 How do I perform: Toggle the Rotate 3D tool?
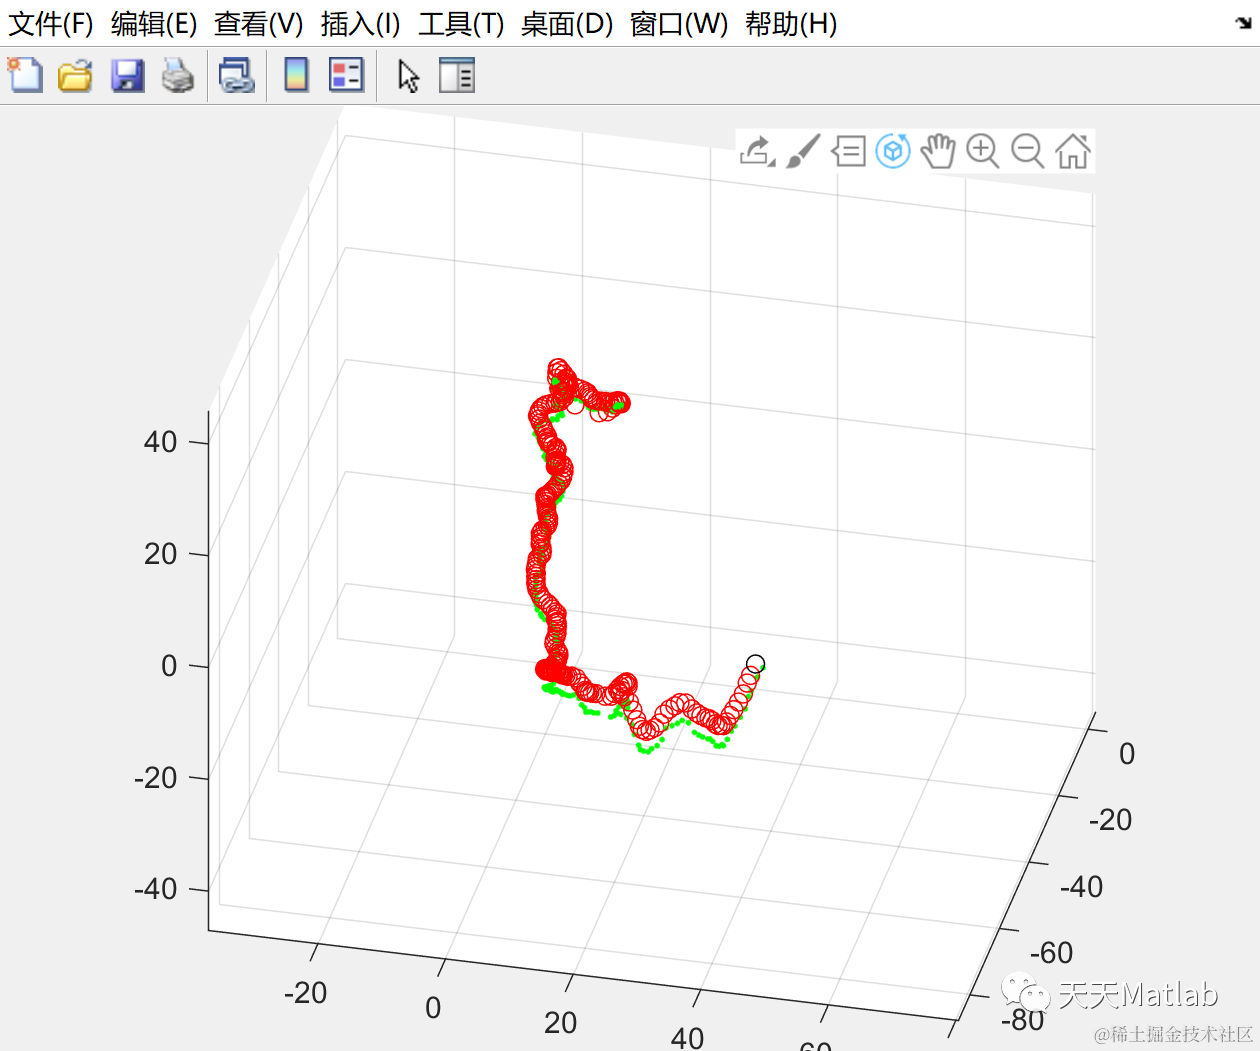pyautogui.click(x=893, y=151)
